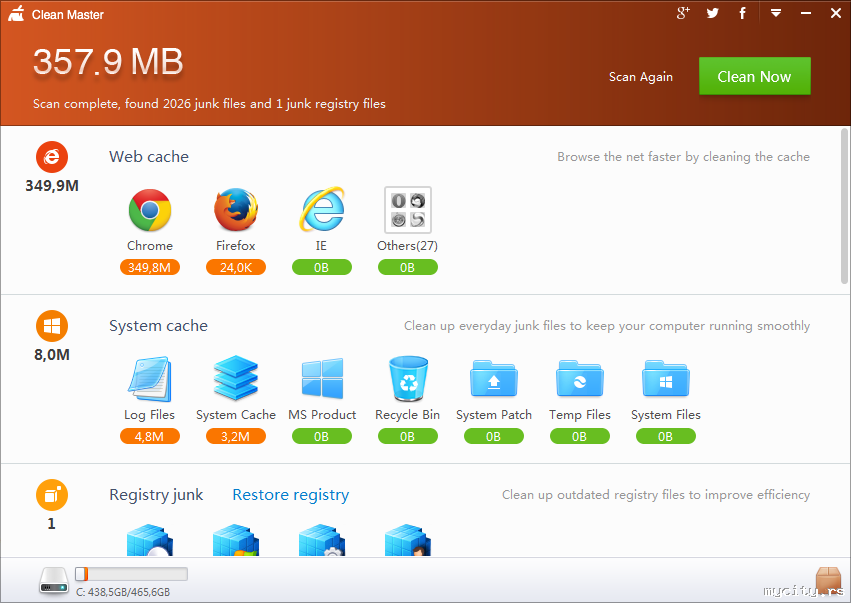Click the System cache category icon
The width and height of the screenshot is (851, 603).
(52, 326)
